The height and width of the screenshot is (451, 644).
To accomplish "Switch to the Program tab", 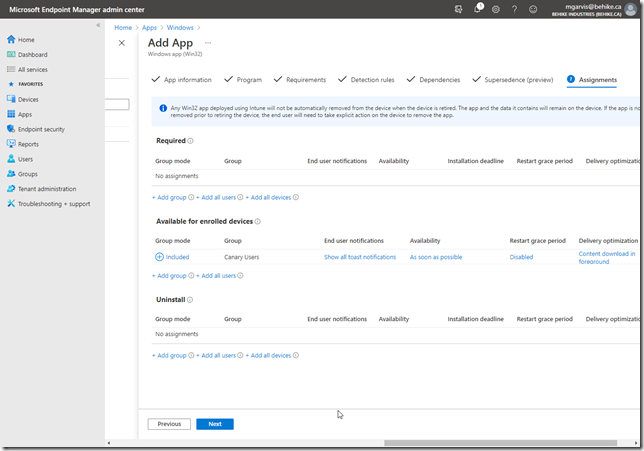I will pyautogui.click(x=249, y=79).
